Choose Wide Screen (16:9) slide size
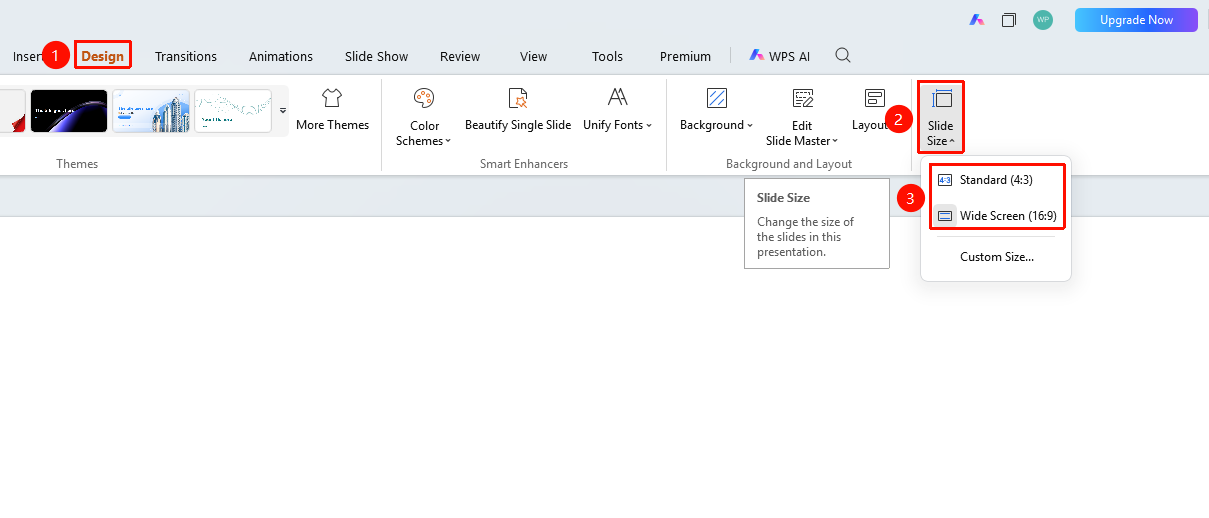Screen dimensions: 1209x518 pyautogui.click(x=996, y=215)
